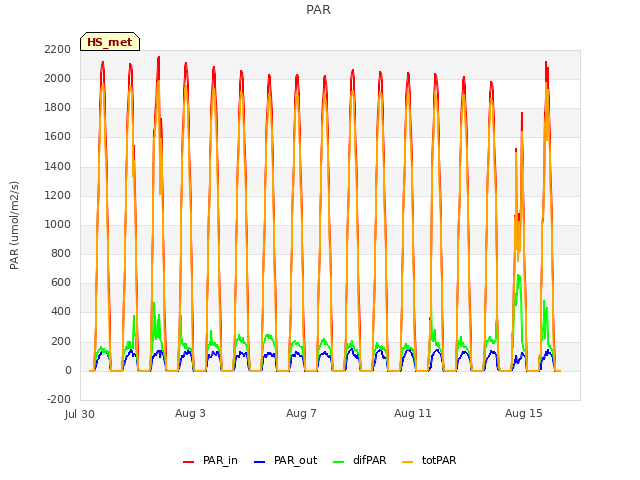Click the -200 y-axis tick label
Screen dimensions: 640x480
pos(59,399)
